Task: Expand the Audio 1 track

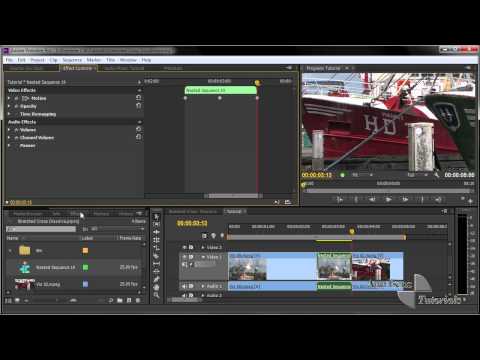Action: coord(203,286)
